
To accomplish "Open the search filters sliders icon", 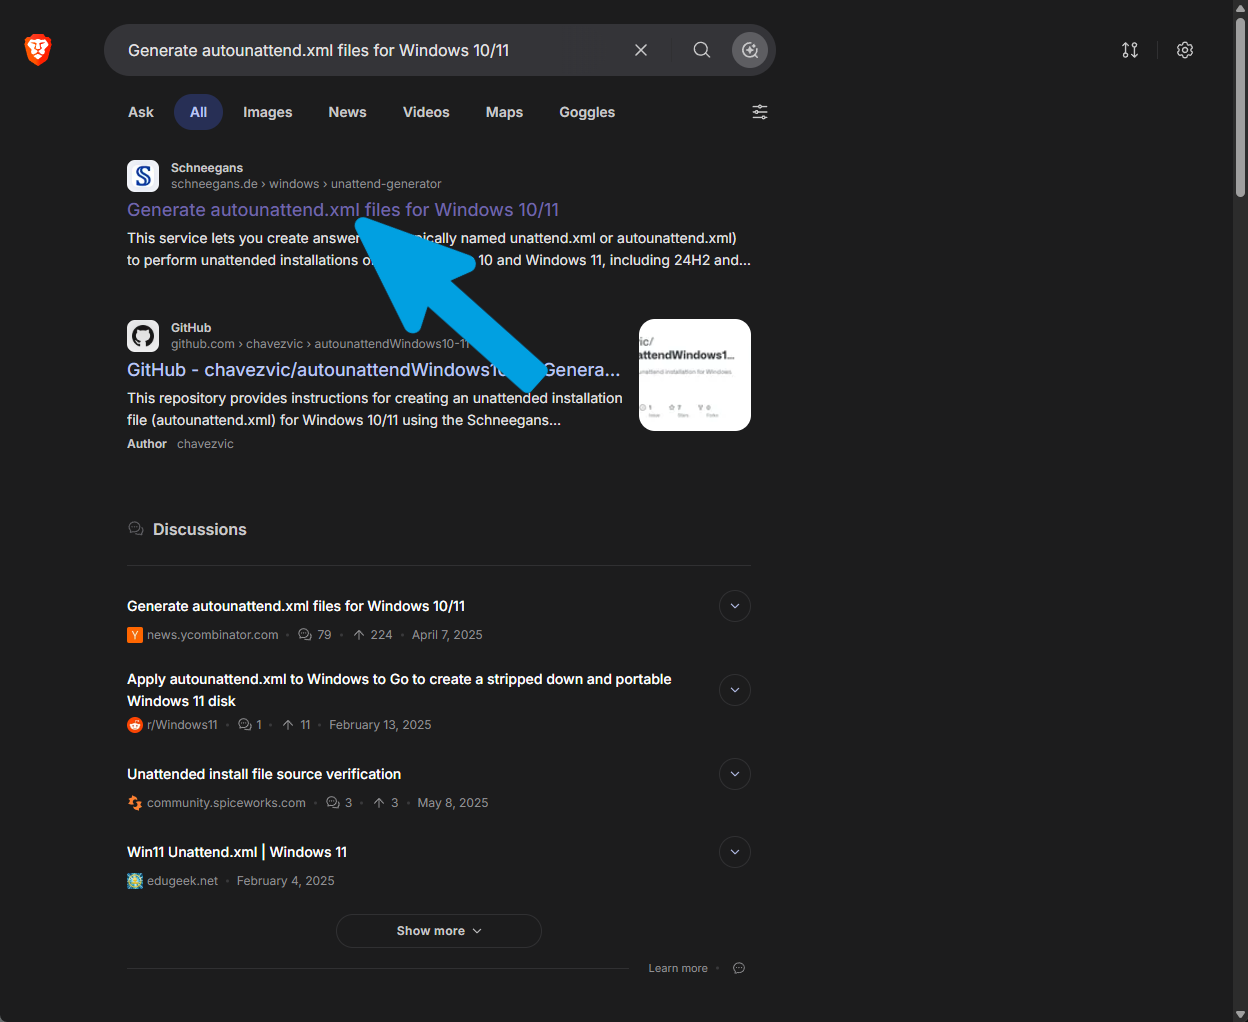I will click(x=760, y=112).
